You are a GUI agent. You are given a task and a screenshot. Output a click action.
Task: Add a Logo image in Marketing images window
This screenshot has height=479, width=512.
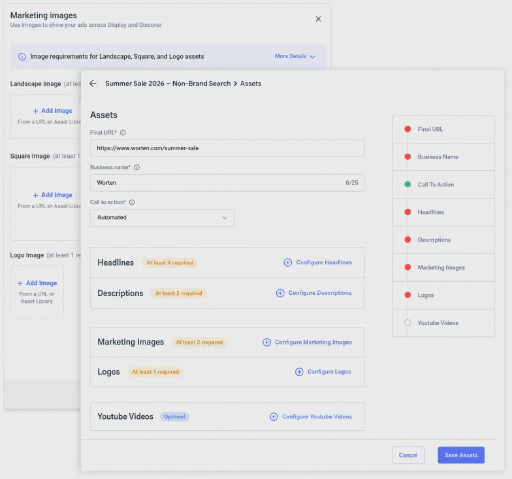click(x=37, y=283)
